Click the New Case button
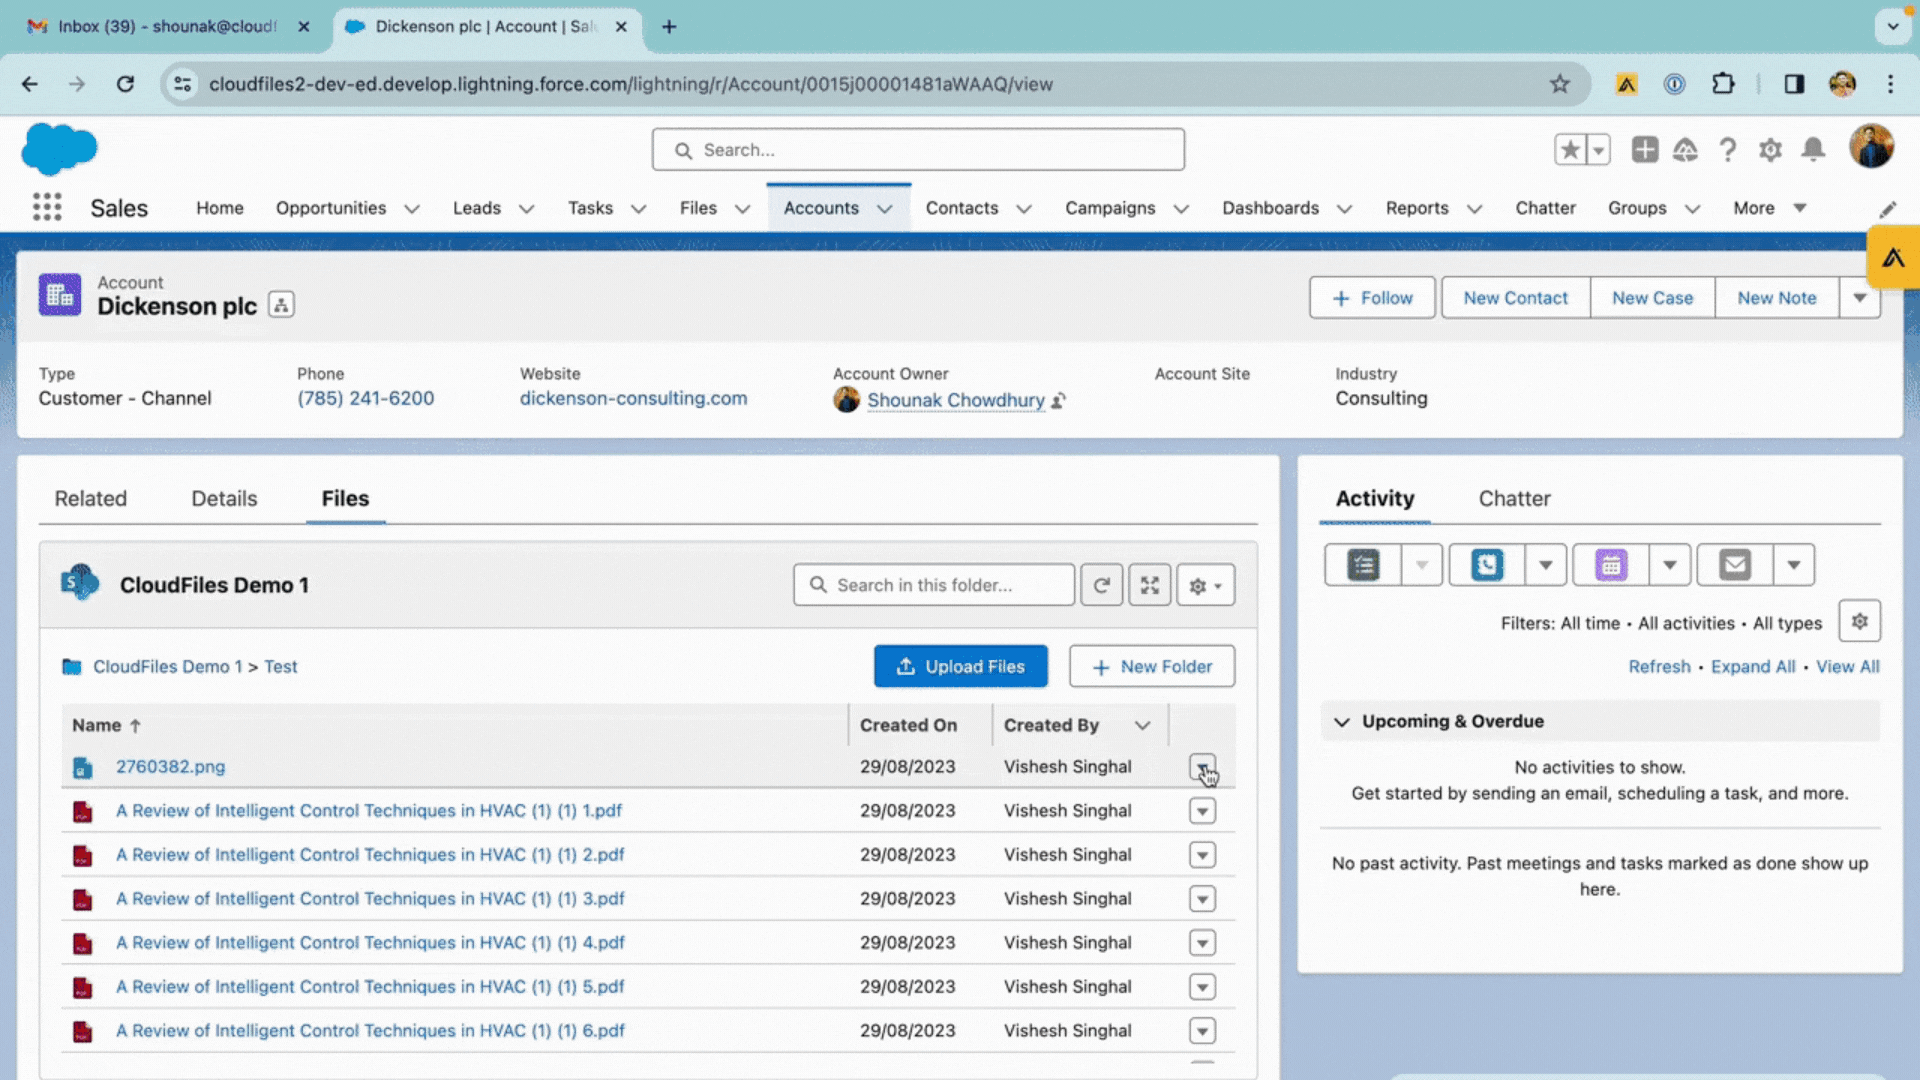The height and width of the screenshot is (1080, 1920). pos(1652,298)
